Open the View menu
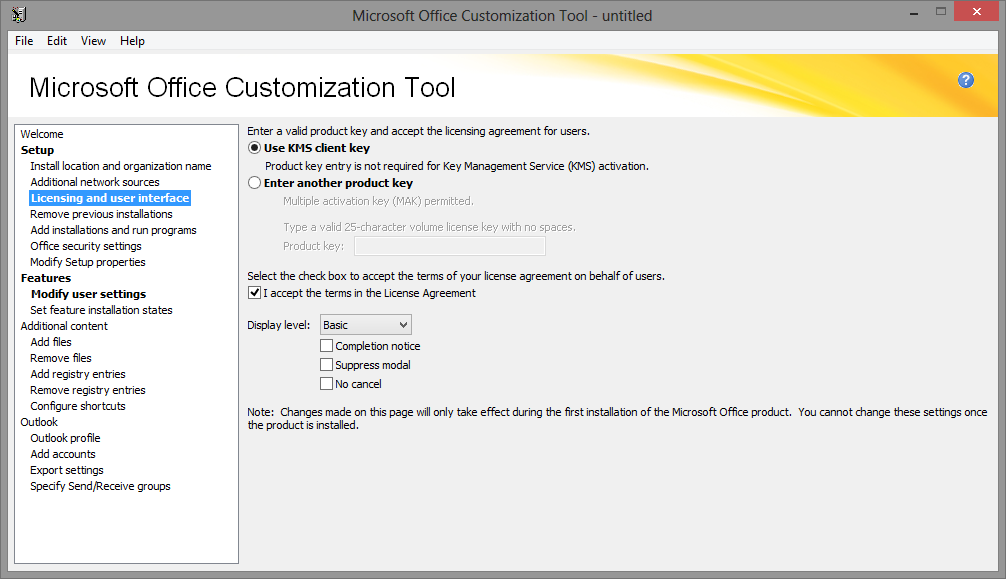 [x=93, y=41]
